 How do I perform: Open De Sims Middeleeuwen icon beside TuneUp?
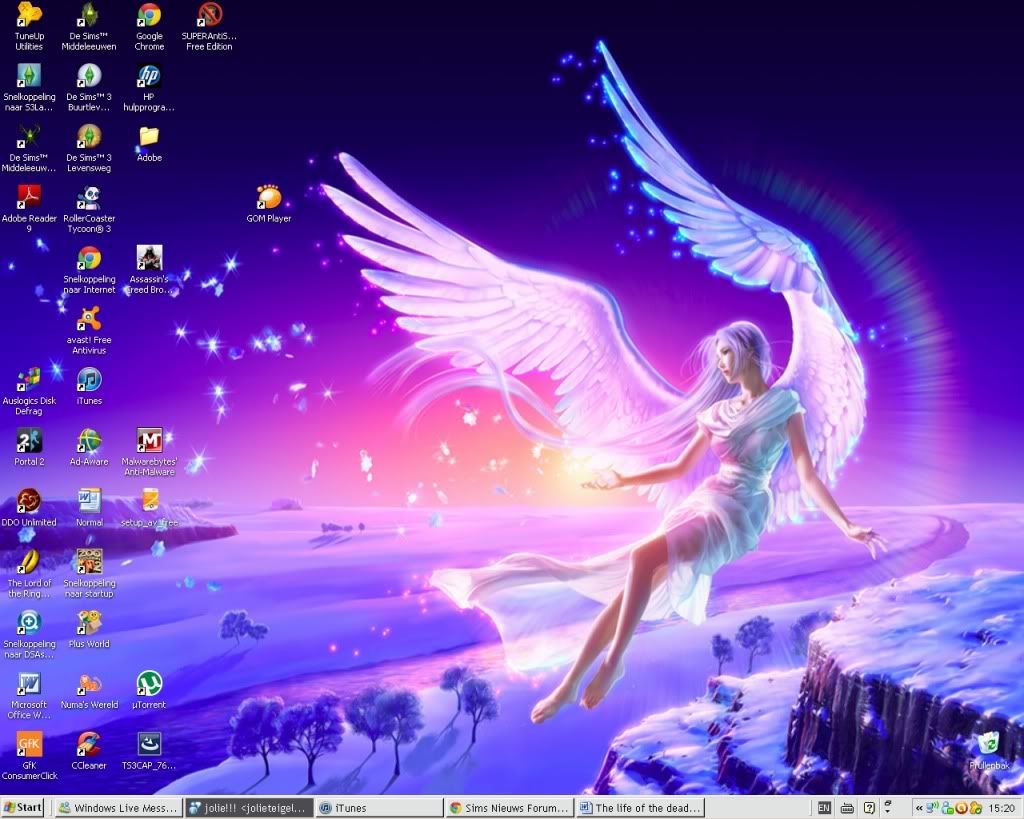89,26
